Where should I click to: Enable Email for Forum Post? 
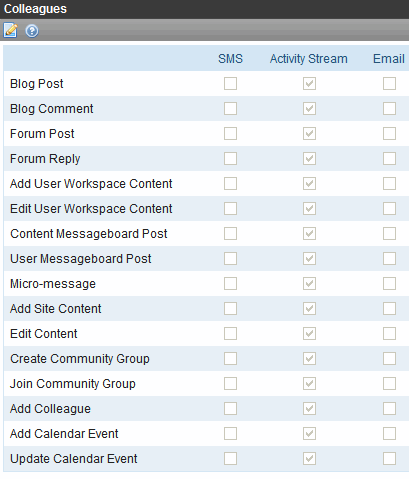tap(389, 133)
